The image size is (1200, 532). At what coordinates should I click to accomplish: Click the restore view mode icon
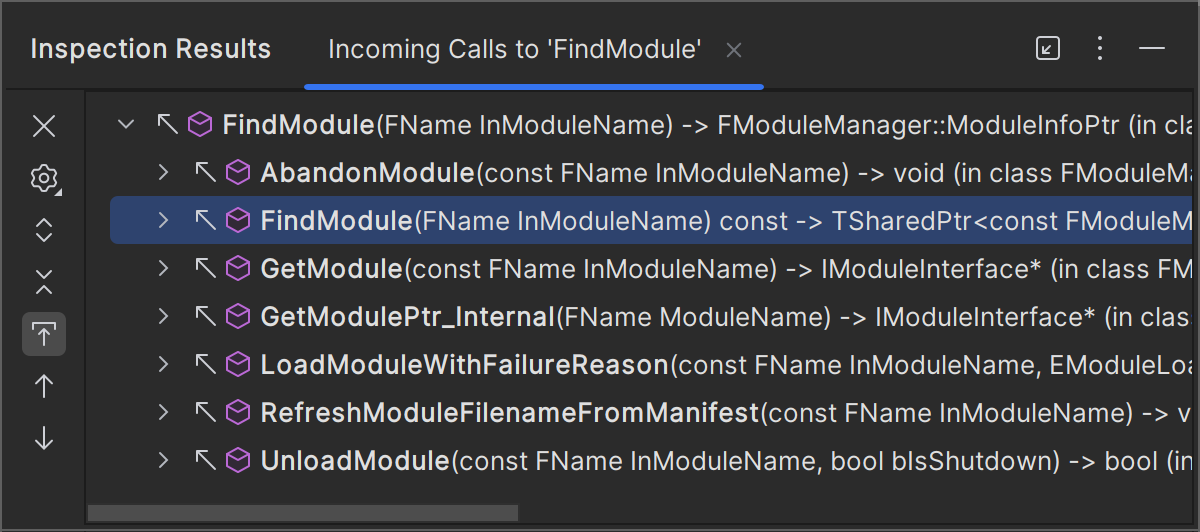click(1047, 48)
